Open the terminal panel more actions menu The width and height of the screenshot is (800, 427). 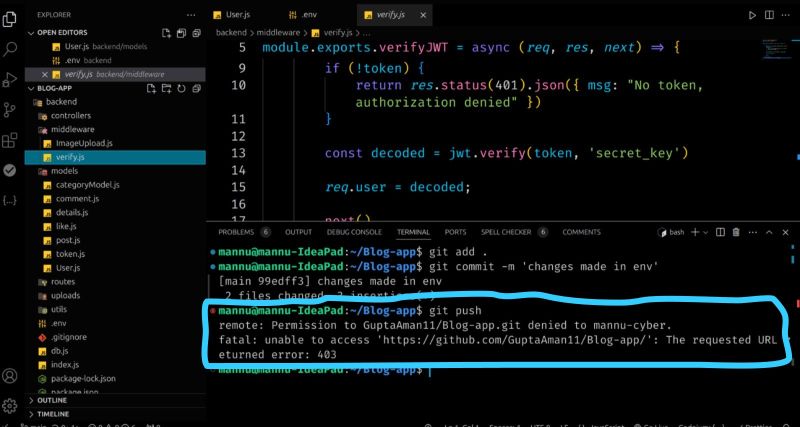[753, 232]
